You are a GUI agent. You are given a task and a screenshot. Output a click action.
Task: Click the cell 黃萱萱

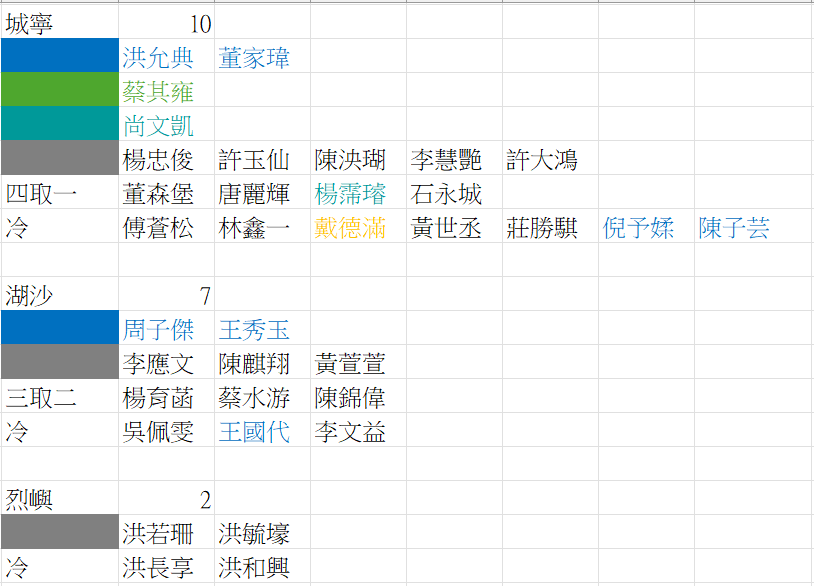click(359, 362)
